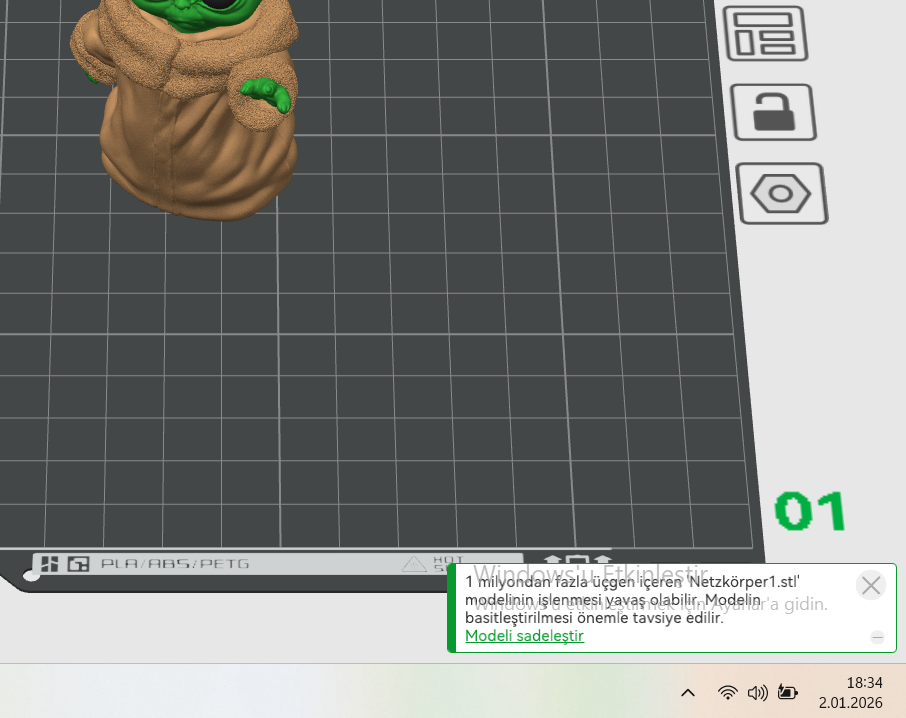
Task: Expand the hidden system tray icons chevron
Action: pyautogui.click(x=688, y=692)
